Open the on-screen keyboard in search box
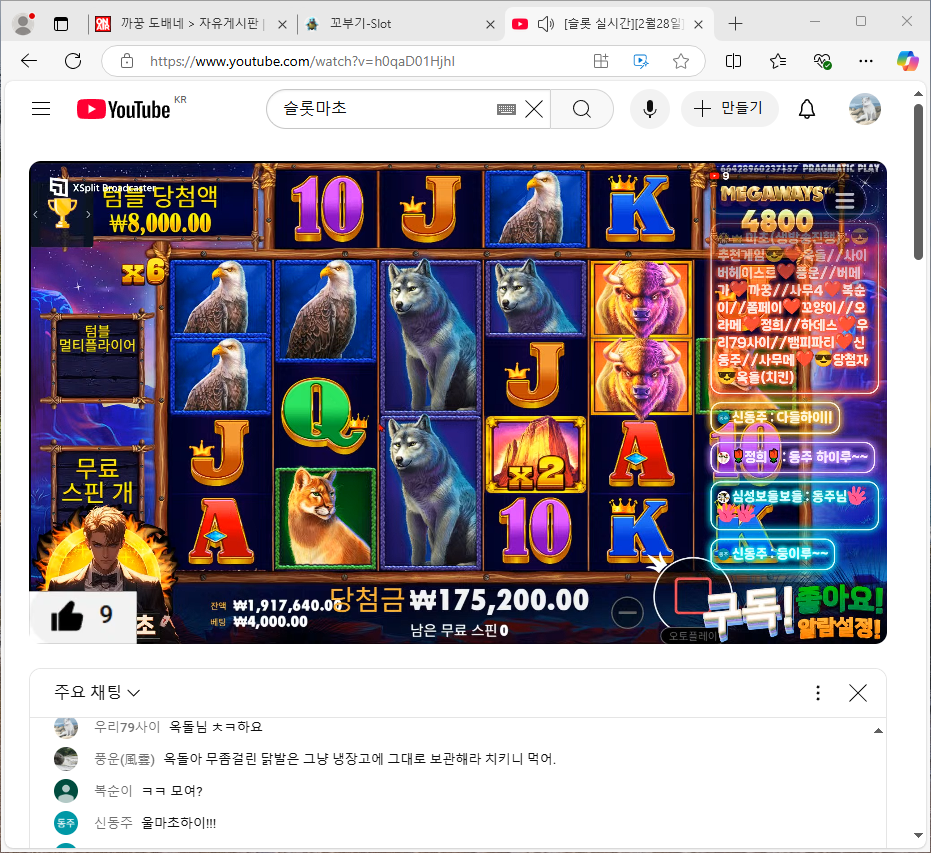This screenshot has height=853, width=931. coord(506,109)
